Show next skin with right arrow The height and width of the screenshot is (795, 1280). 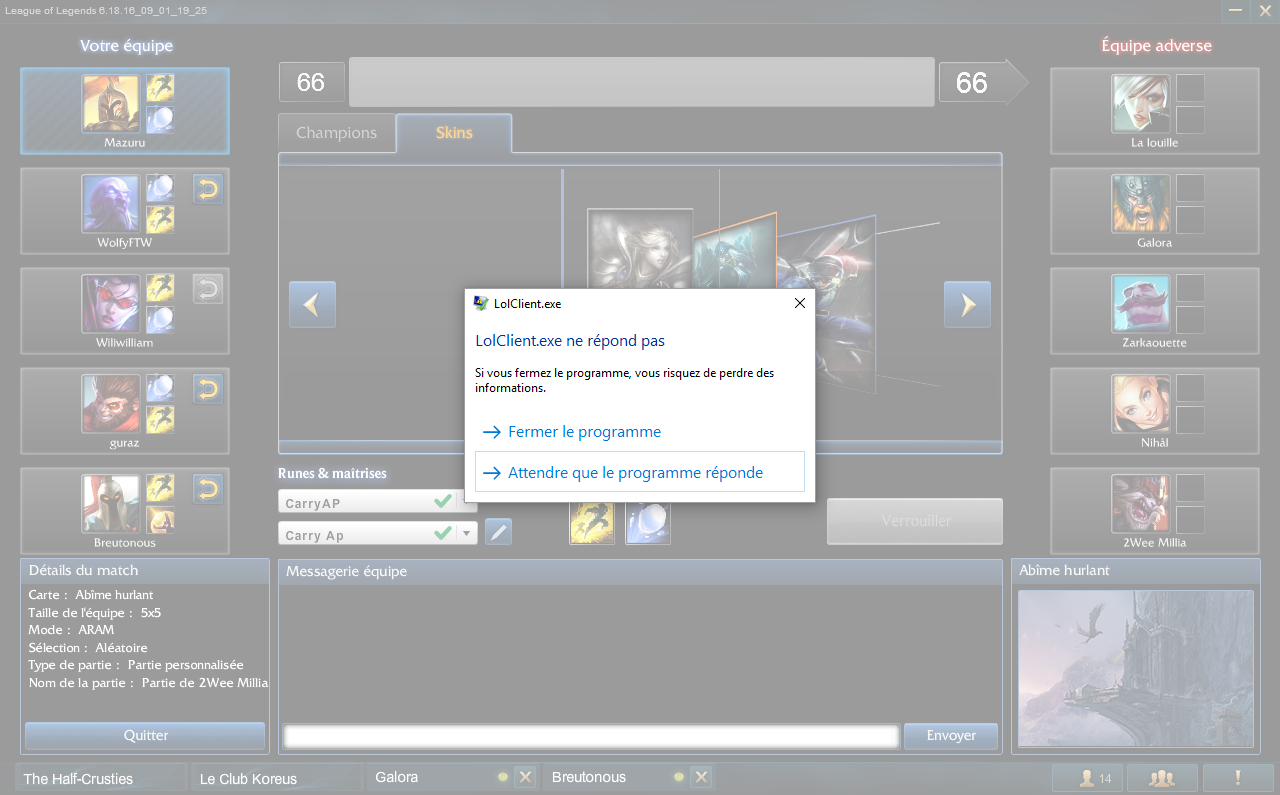[967, 305]
